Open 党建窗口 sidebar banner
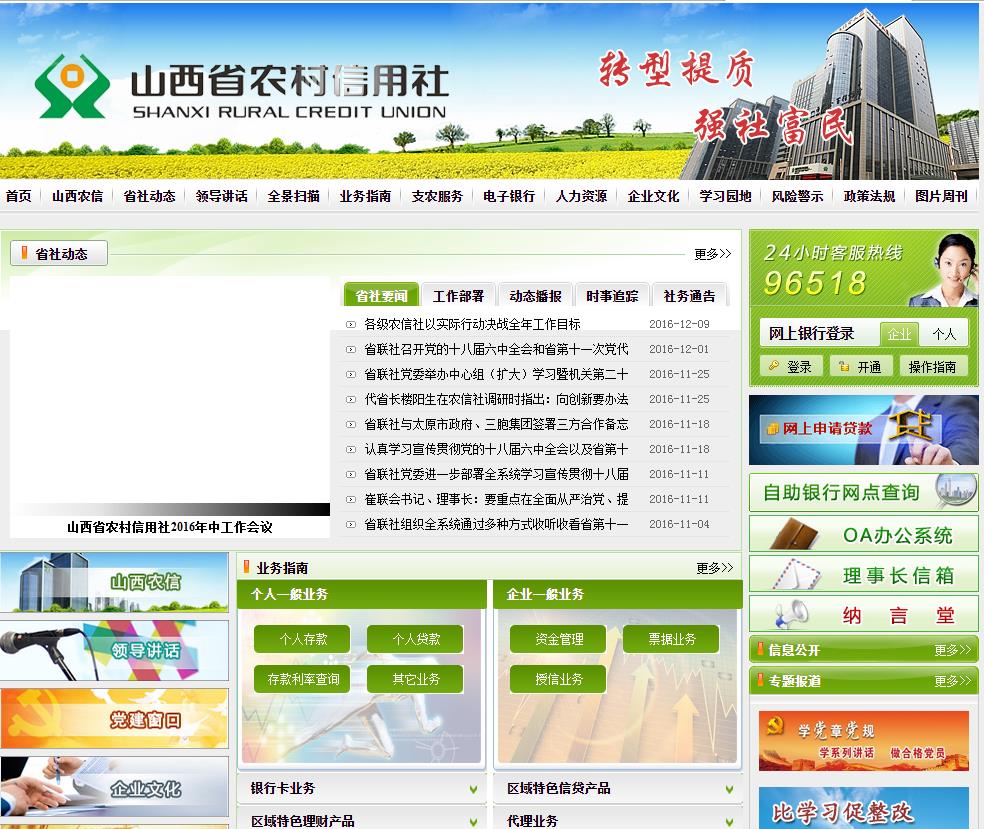984x829 pixels. click(x=114, y=719)
